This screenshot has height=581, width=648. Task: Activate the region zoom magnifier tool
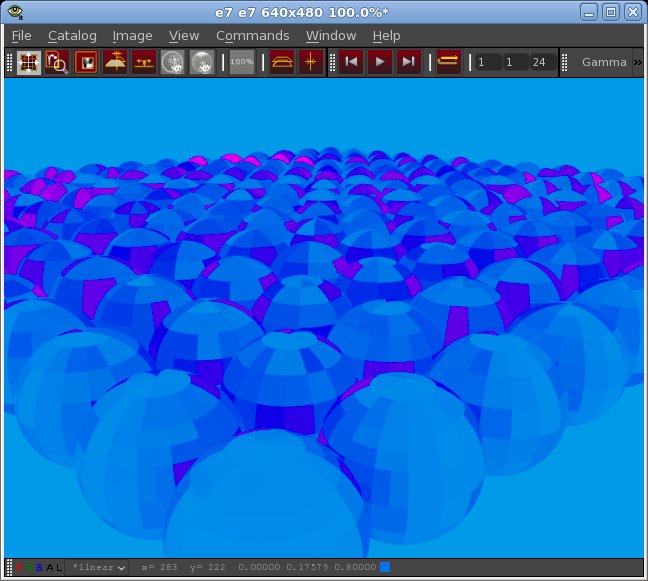point(57,62)
